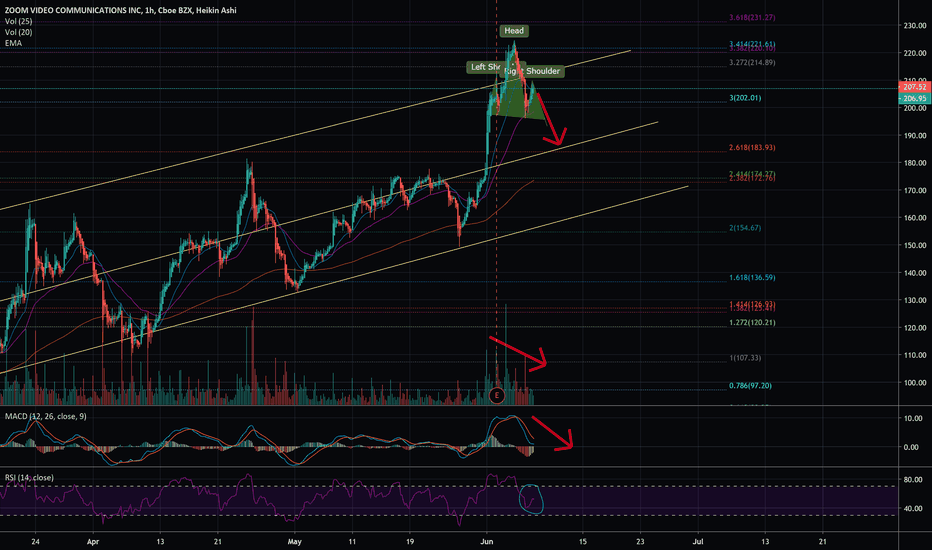Click 160.00 on the price axis
This screenshot has height=550, width=932.
click(x=915, y=218)
